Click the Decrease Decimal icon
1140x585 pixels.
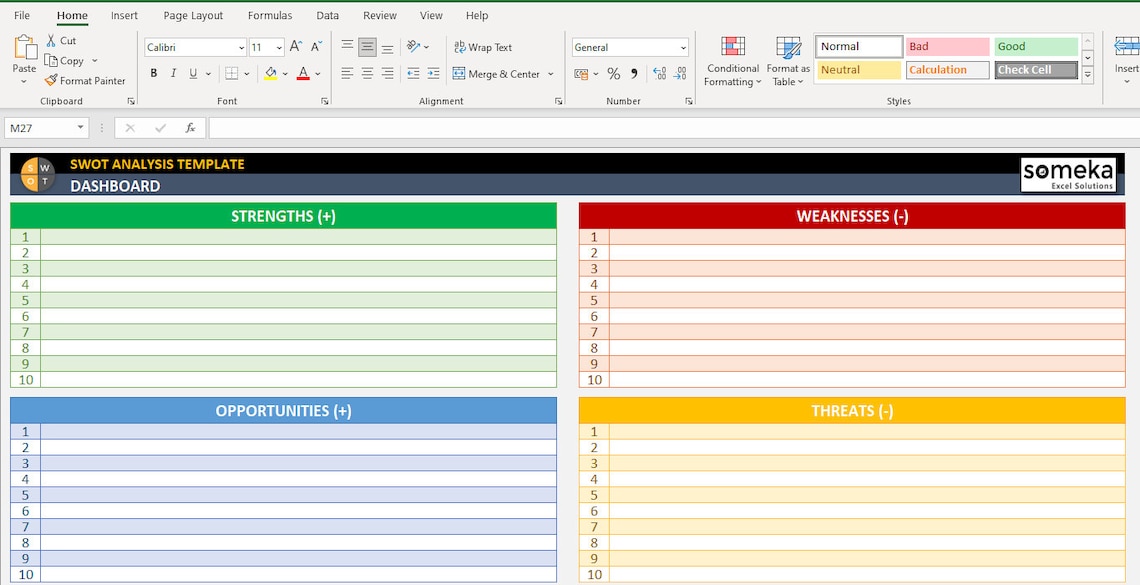[x=681, y=73]
